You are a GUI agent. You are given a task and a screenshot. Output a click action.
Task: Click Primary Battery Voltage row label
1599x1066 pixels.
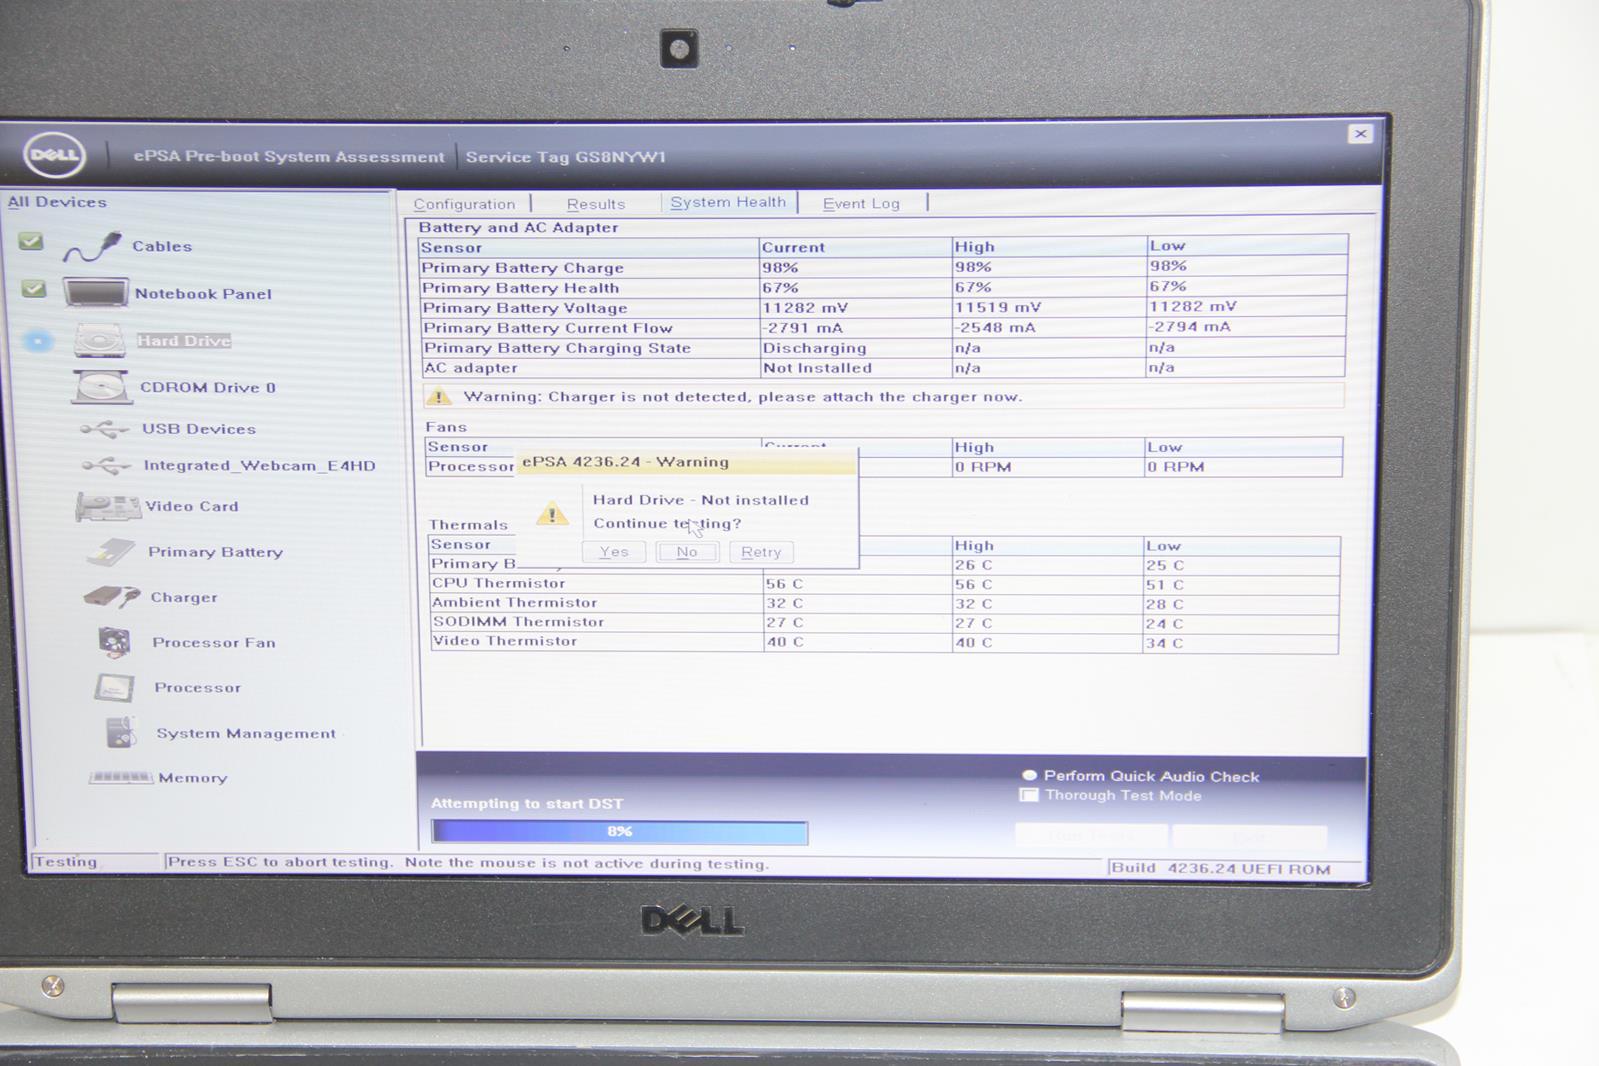(x=525, y=308)
